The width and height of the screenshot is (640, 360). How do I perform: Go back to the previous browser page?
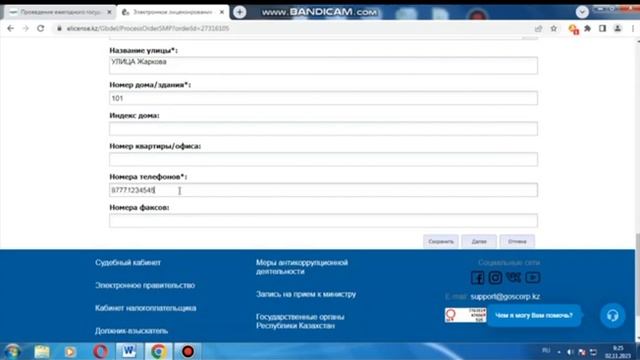tap(11, 29)
